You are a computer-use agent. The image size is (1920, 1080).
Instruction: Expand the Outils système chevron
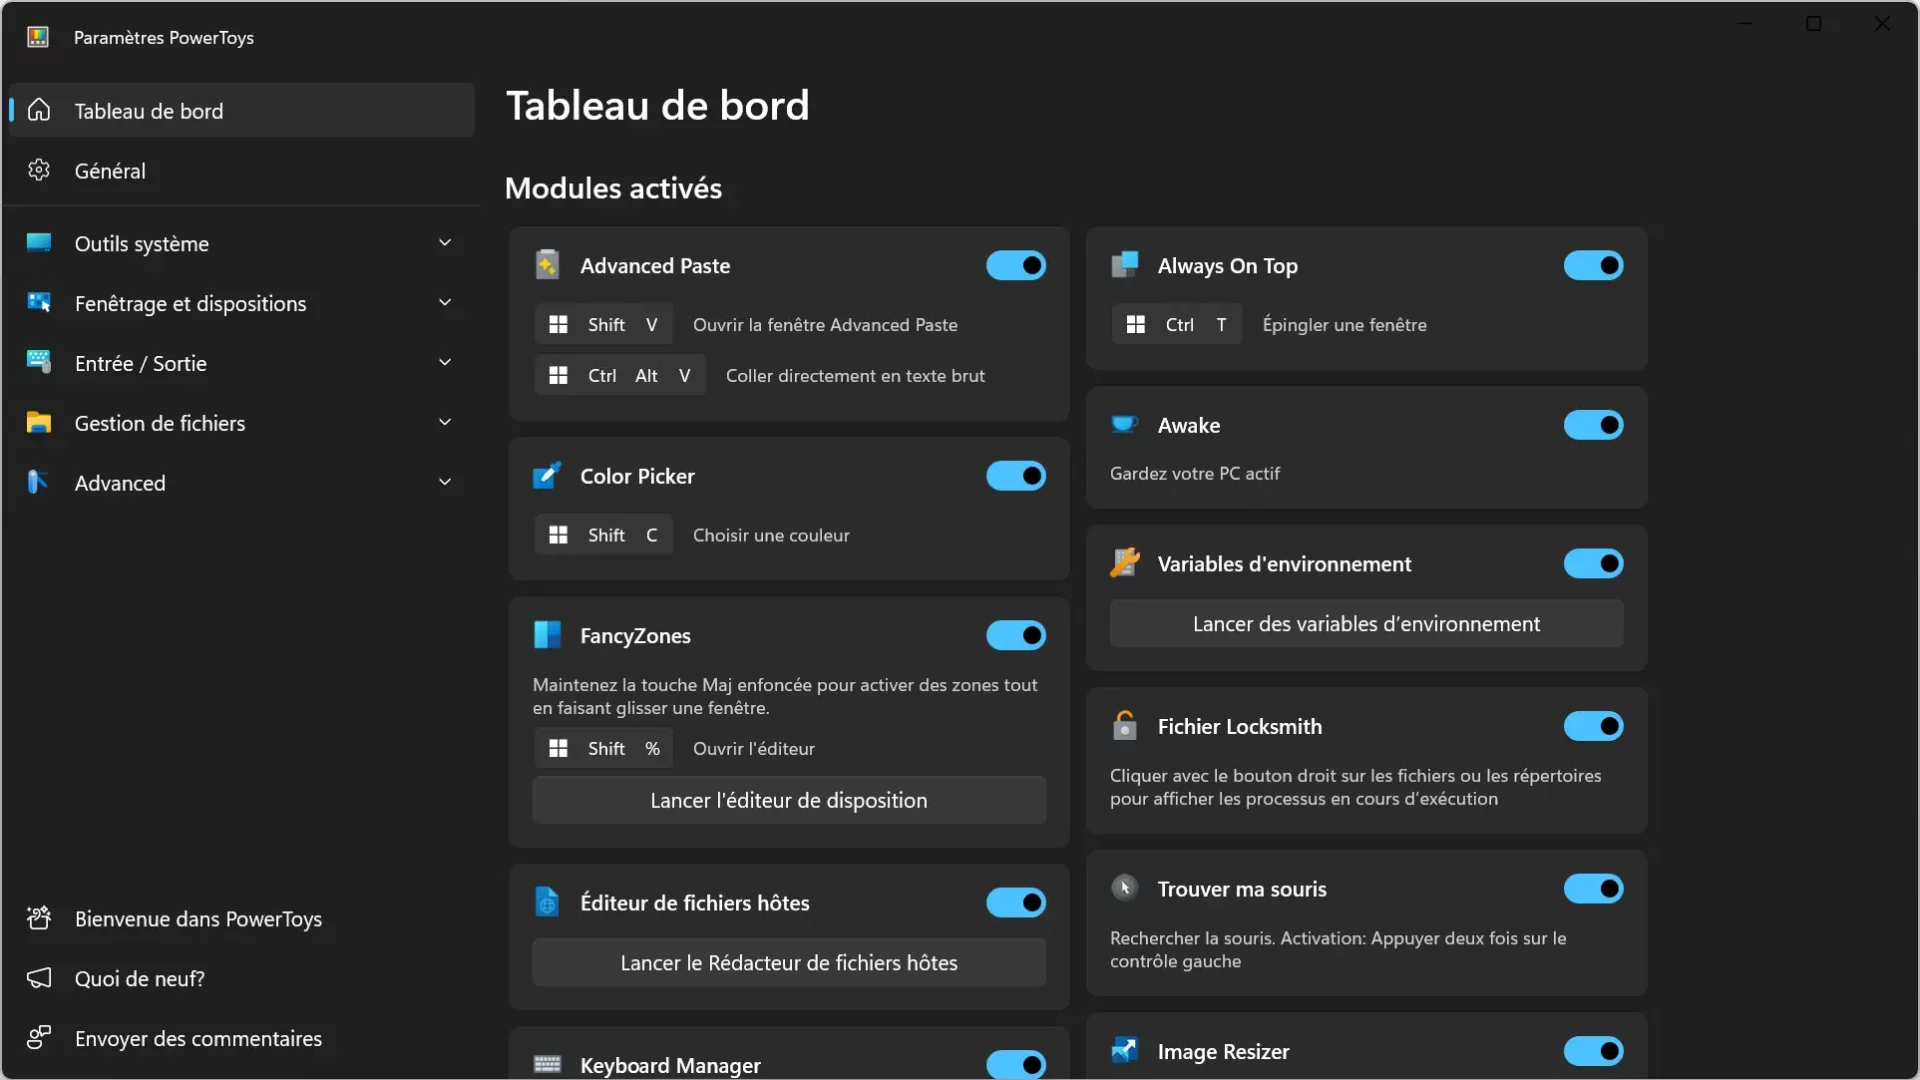[445, 243]
